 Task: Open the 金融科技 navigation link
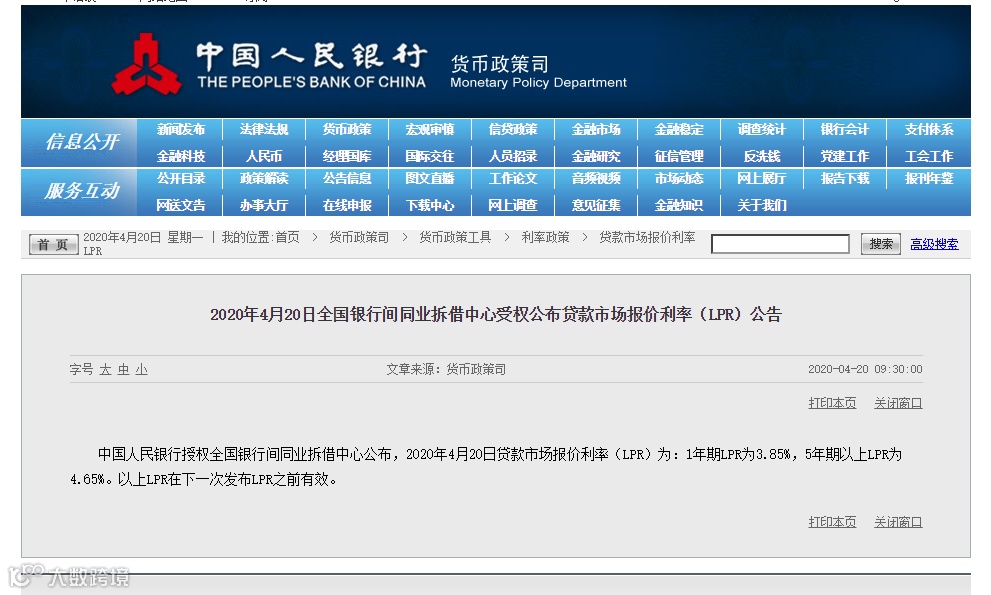[181, 156]
